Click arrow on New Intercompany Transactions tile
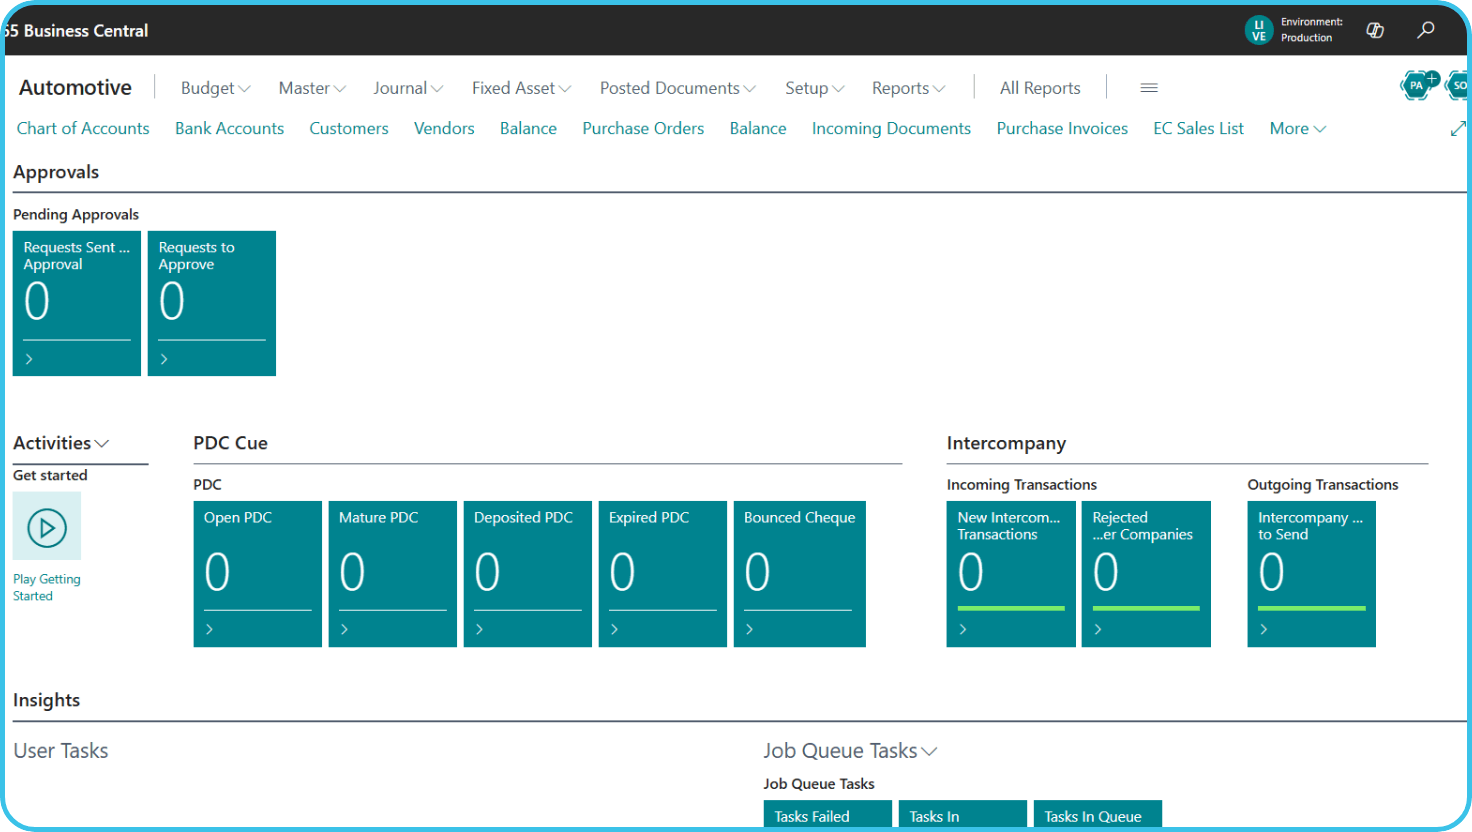 [963, 629]
